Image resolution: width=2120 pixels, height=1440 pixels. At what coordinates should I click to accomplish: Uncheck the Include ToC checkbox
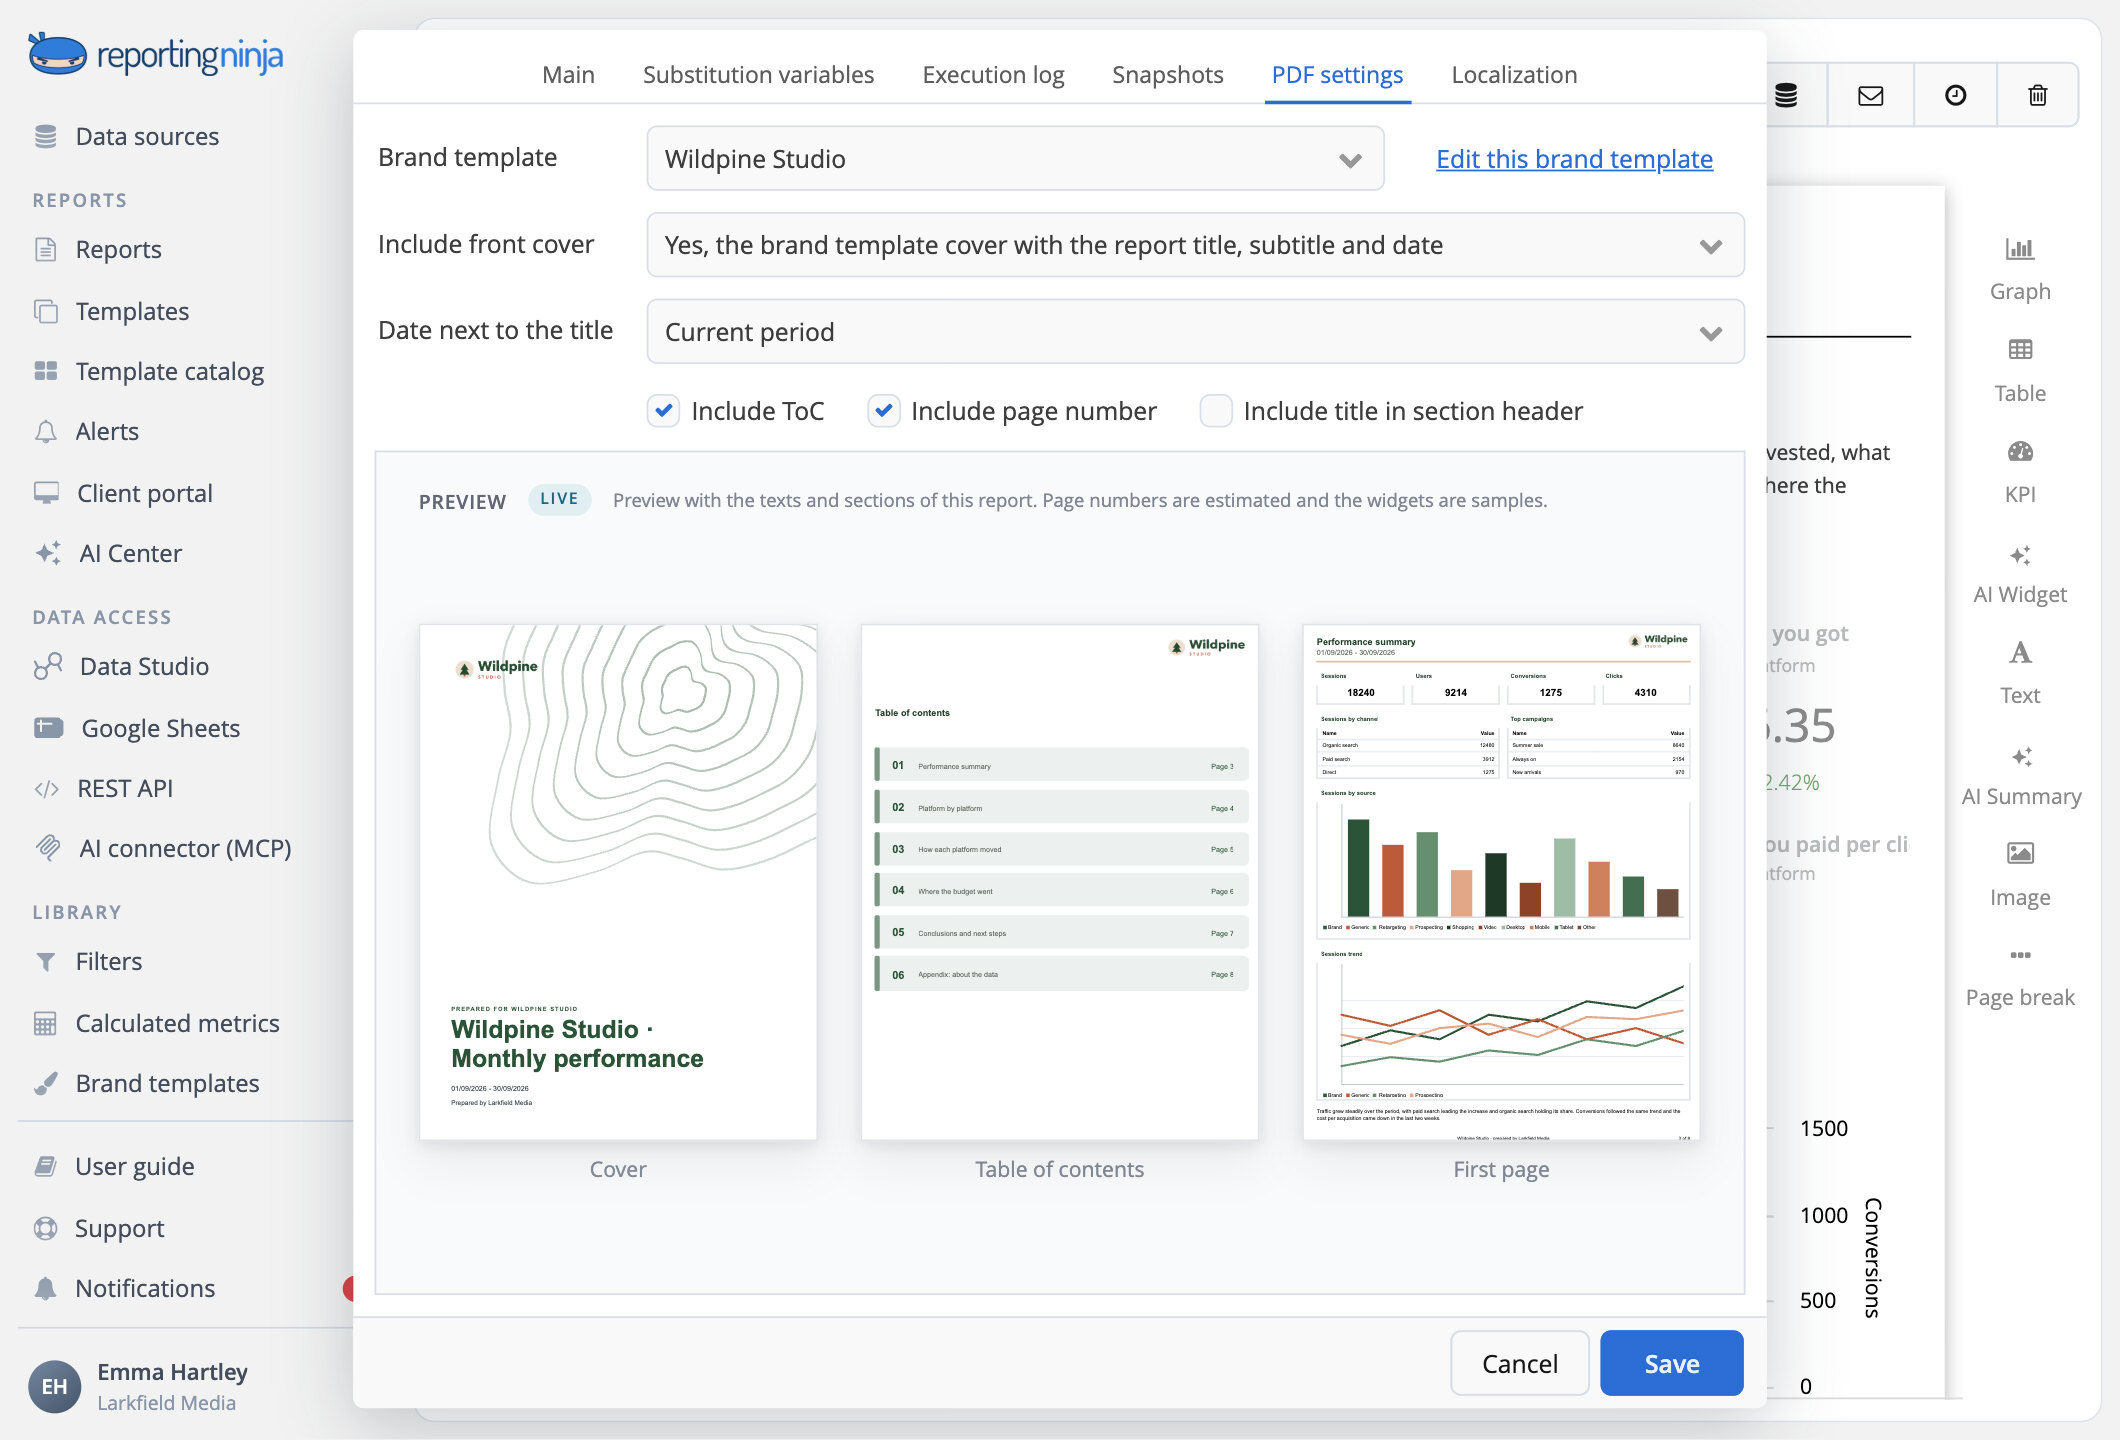[x=663, y=411]
